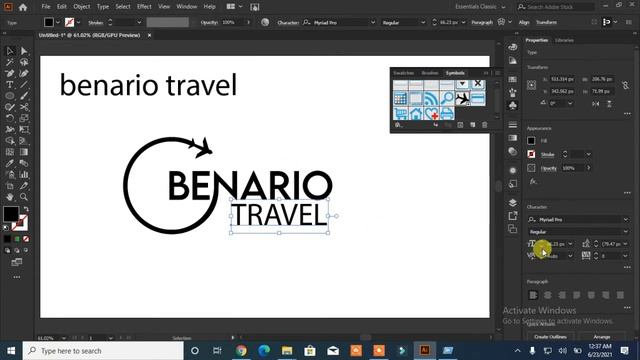Click the Create Outlines button
The height and width of the screenshot is (360, 640).
[x=550, y=337]
